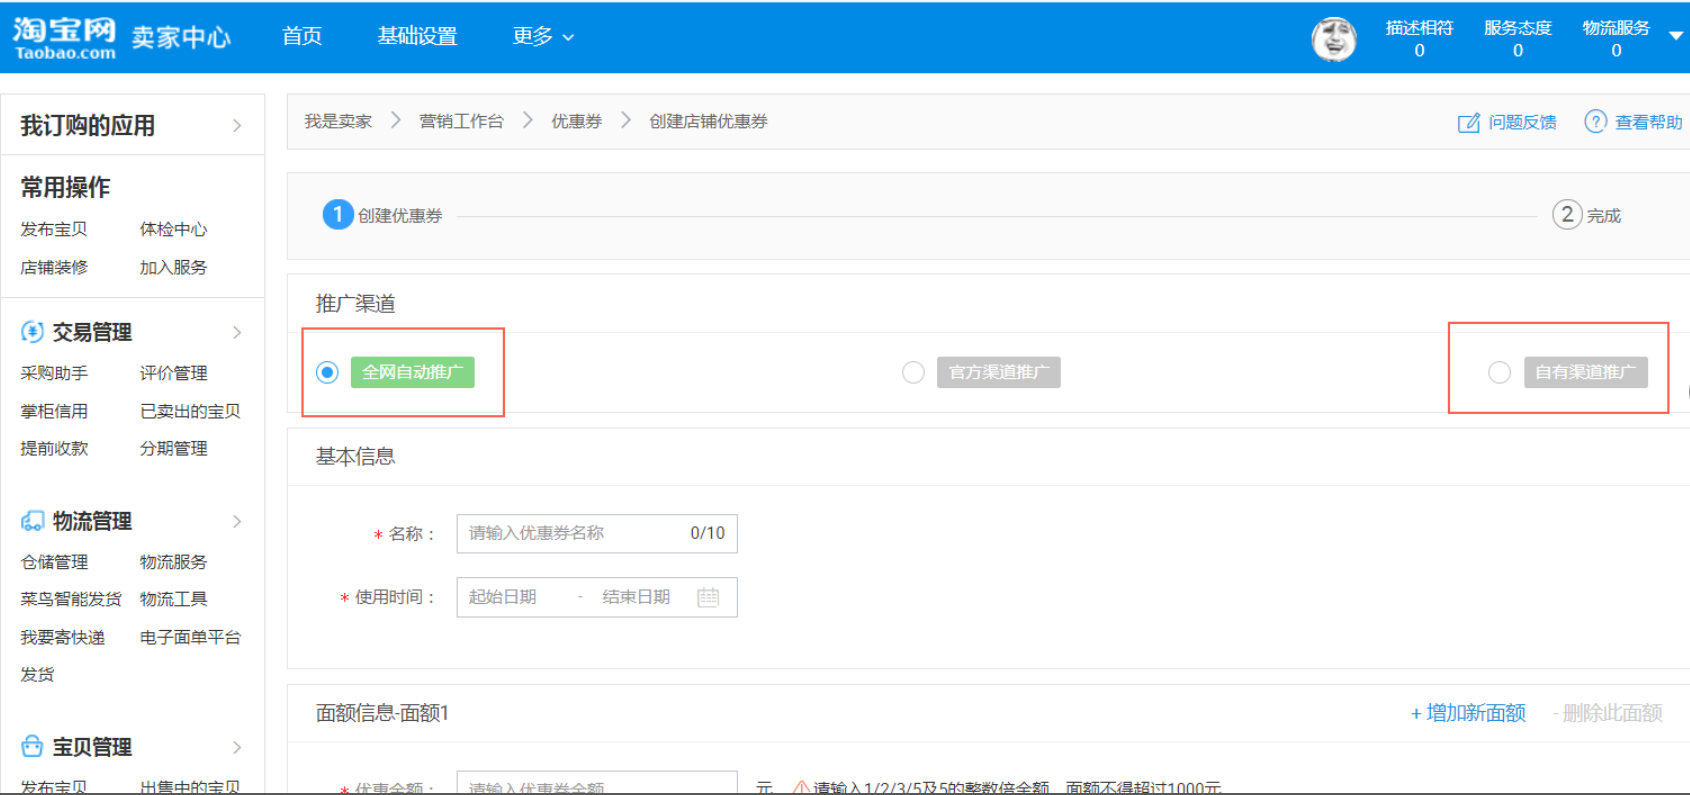The image size is (1690, 795).
Task: Click the 我订购的应用 heading
Action: [x=87, y=126]
